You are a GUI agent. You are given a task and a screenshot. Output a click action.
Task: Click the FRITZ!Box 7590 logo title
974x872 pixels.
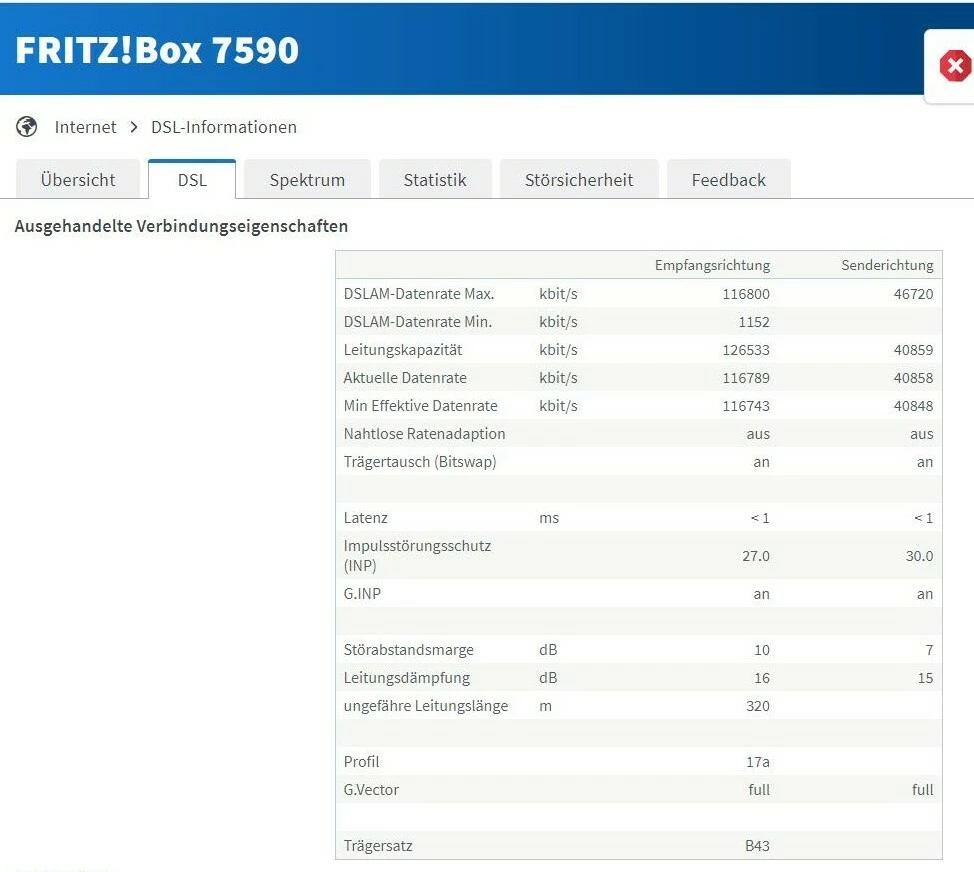pyautogui.click(x=157, y=50)
